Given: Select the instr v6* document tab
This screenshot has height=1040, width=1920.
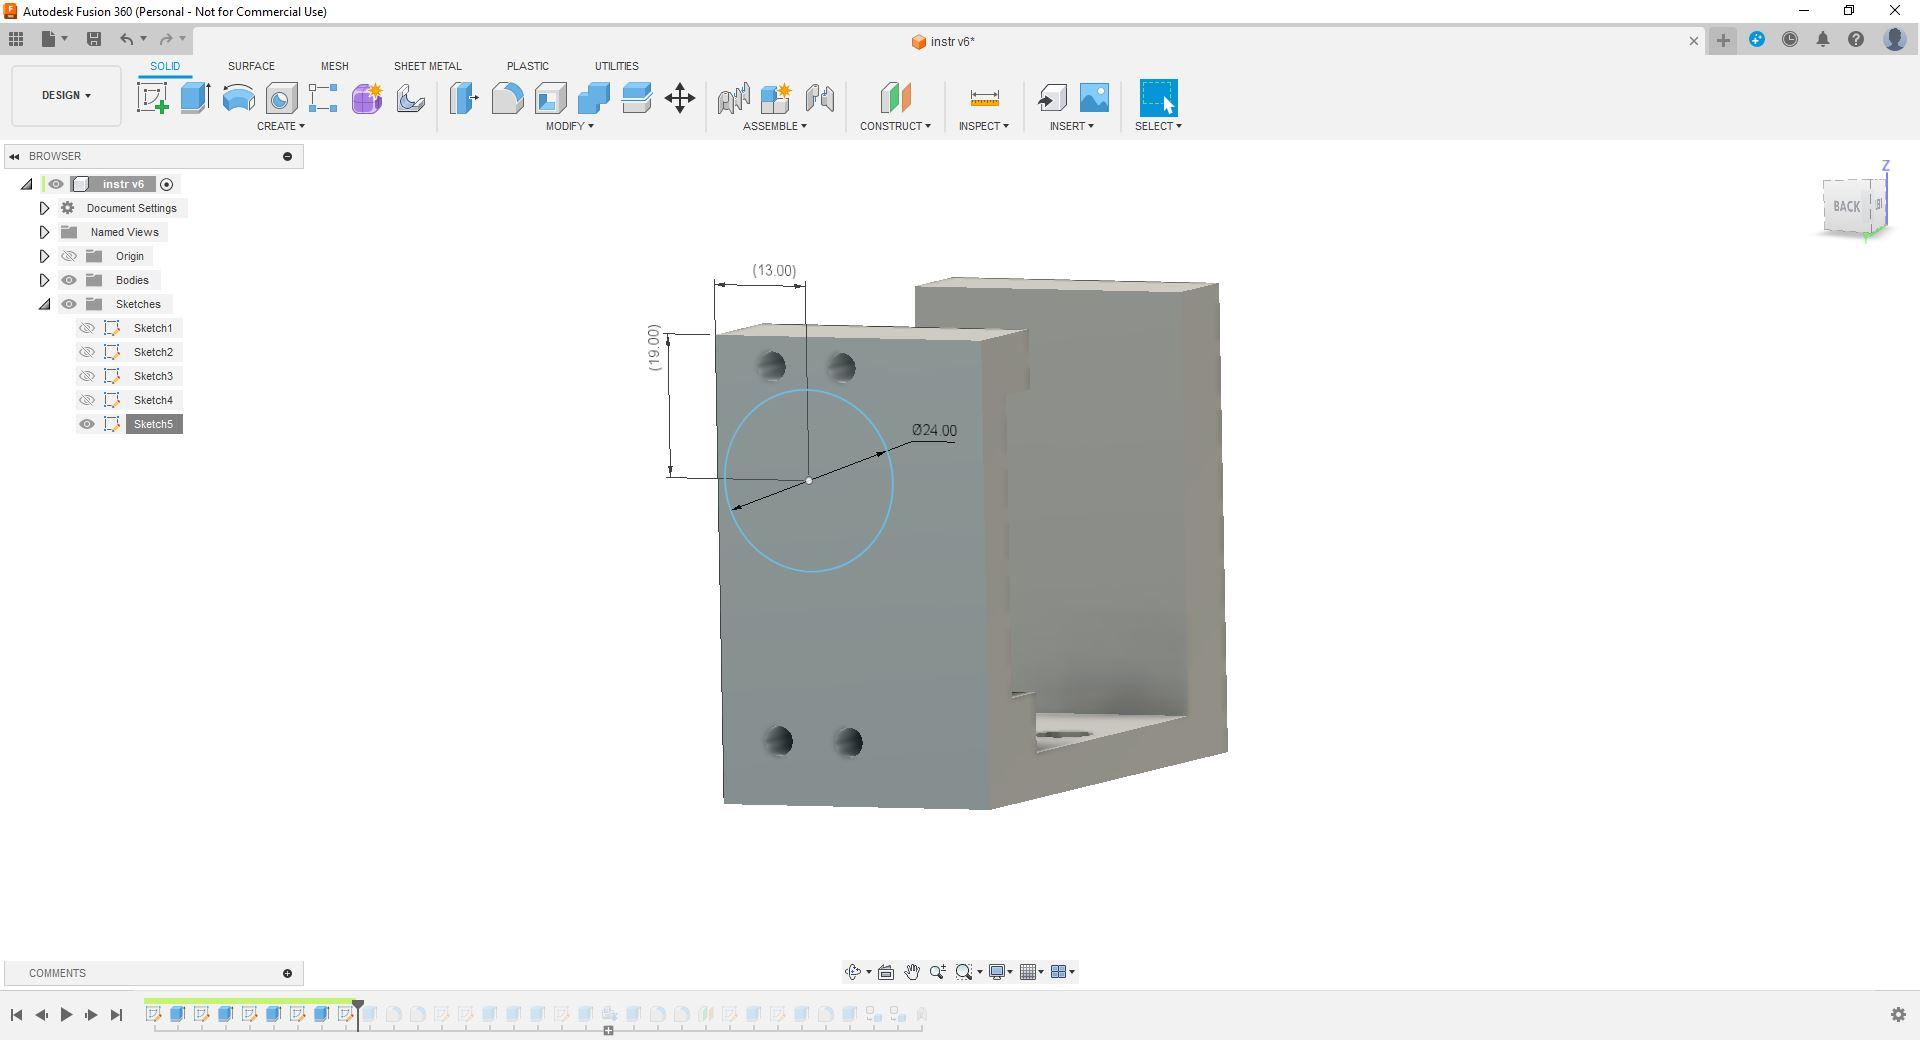Looking at the screenshot, I should click(x=943, y=41).
